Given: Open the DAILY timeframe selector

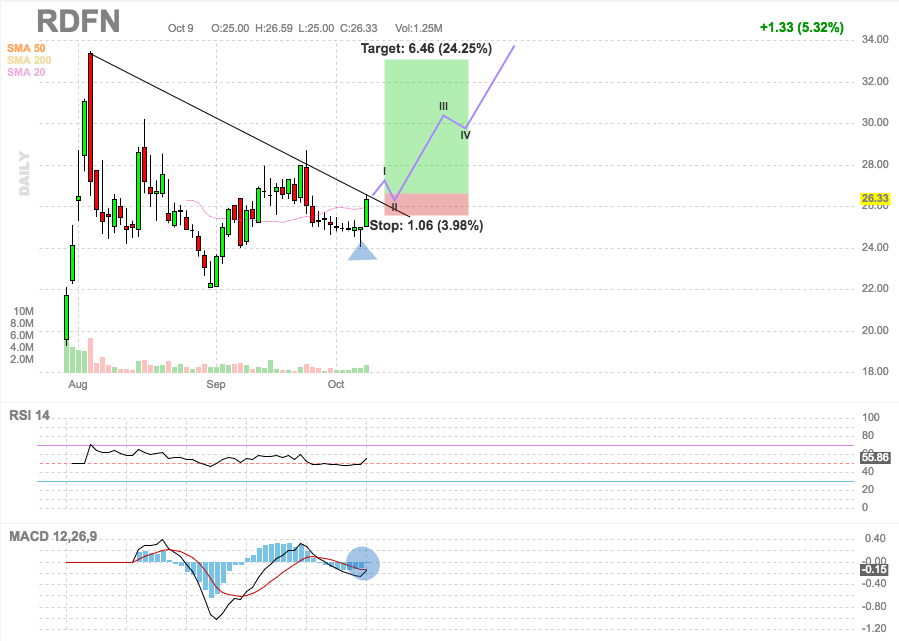Looking at the screenshot, I should [25, 174].
